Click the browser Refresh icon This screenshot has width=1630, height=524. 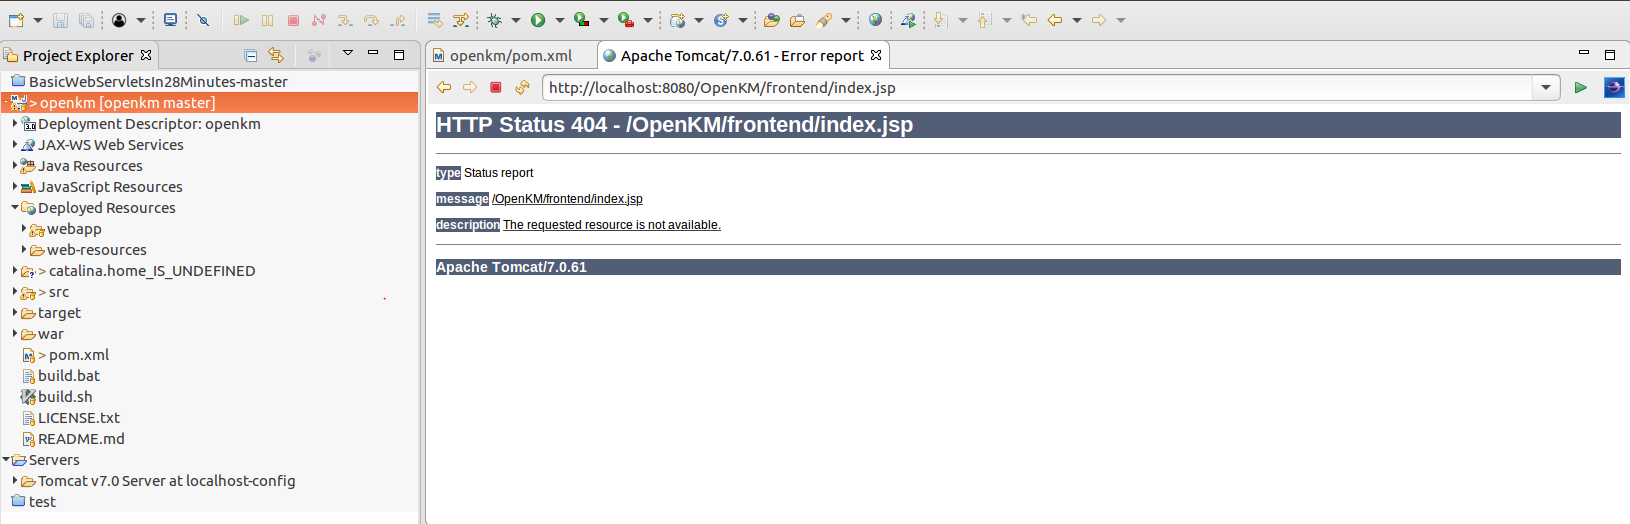click(x=522, y=88)
